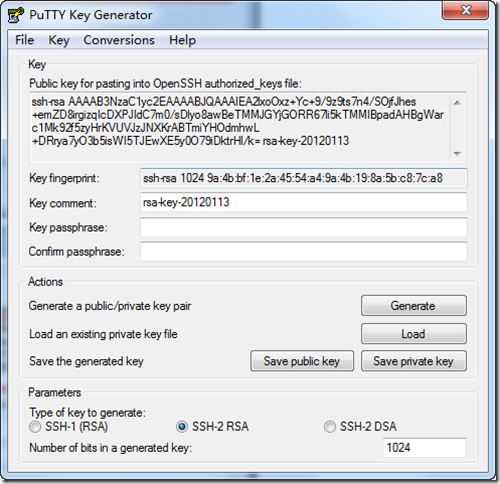This screenshot has width=500, height=484.
Task: Click the 'Generate a public/private key pair' label
Action: pyautogui.click(x=110, y=306)
